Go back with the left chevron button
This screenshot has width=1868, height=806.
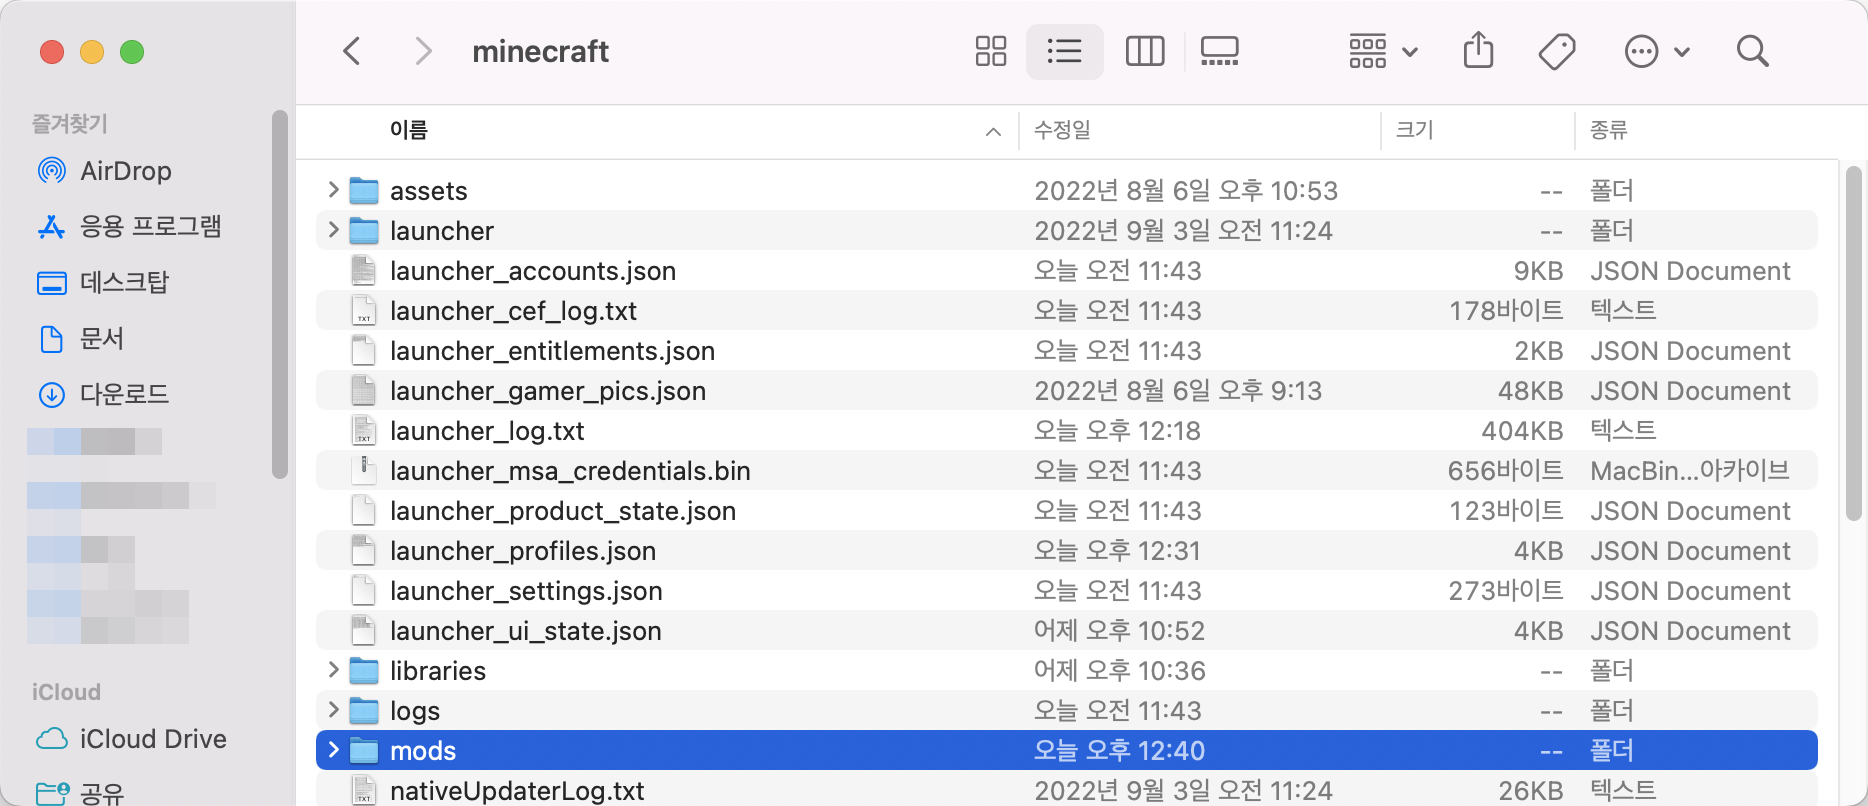coord(351,51)
